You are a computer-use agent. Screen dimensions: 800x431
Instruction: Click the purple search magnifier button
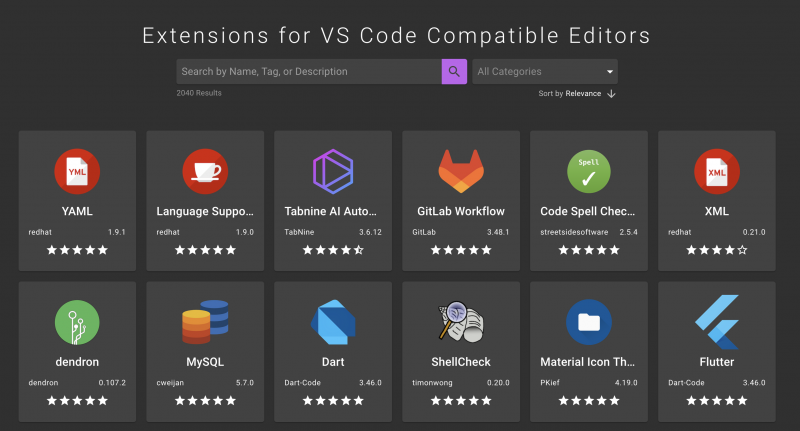[454, 71]
